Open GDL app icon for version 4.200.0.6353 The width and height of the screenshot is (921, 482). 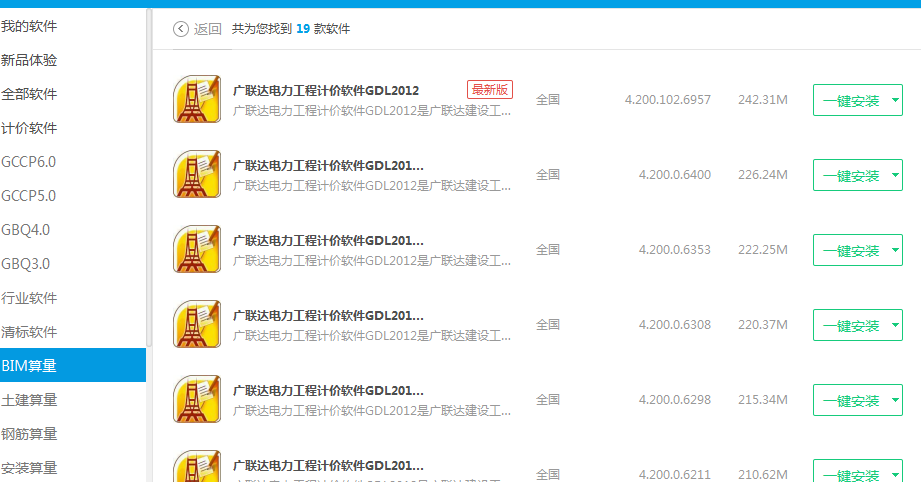[x=197, y=250]
